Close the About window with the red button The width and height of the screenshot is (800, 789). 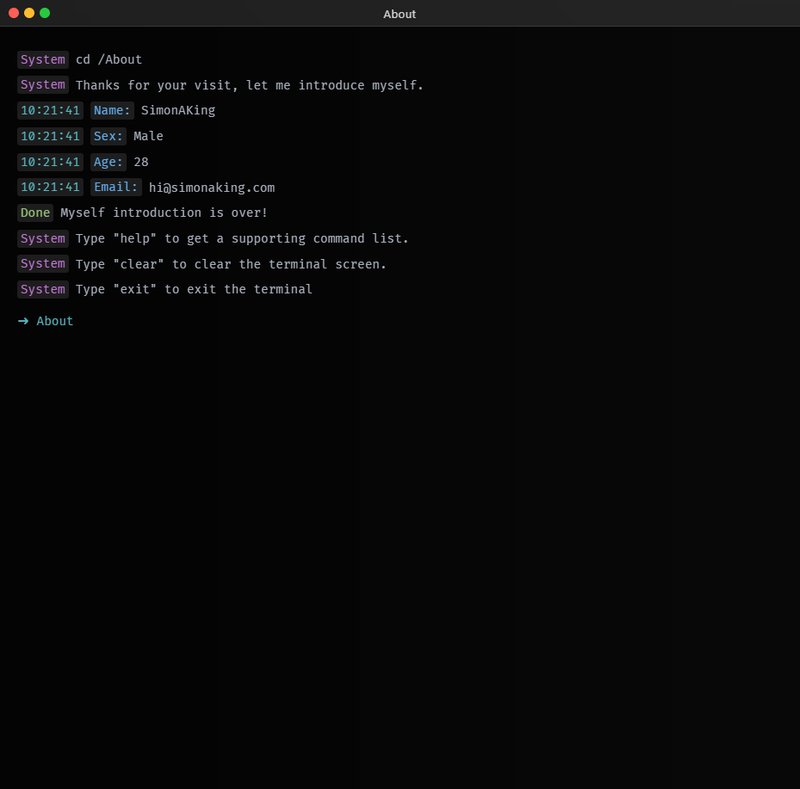(x=14, y=13)
